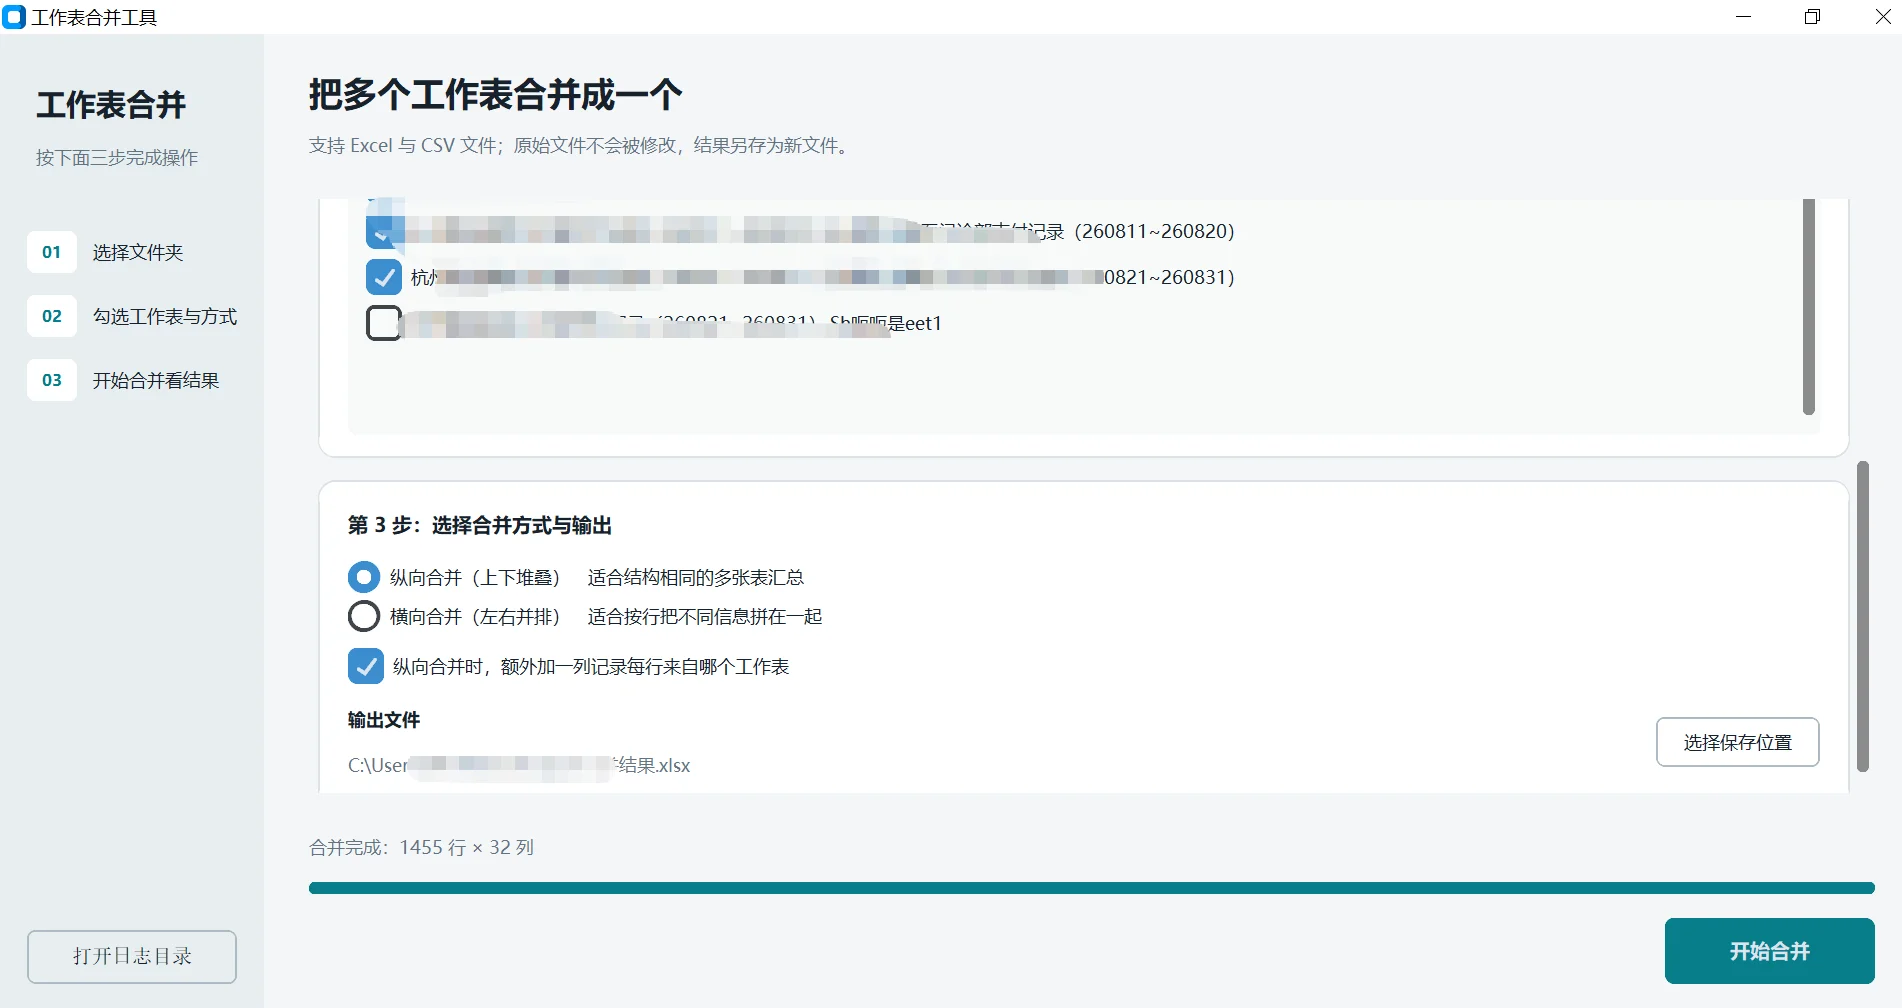The width and height of the screenshot is (1902, 1008).
Task: Click the sidebar hint 按下面三步完成操作
Action: (x=117, y=157)
